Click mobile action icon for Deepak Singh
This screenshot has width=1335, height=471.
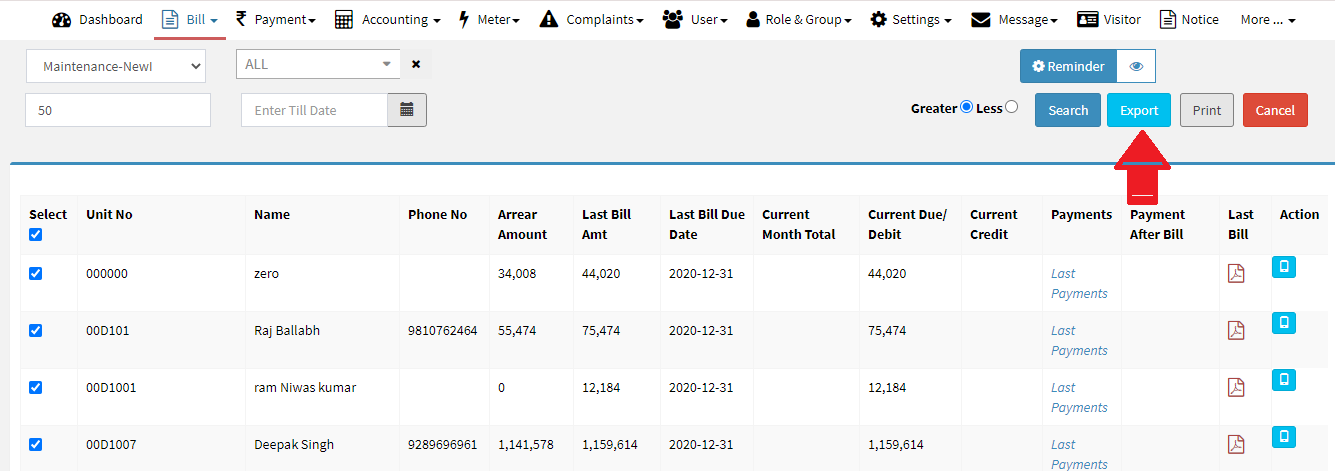click(x=1284, y=437)
